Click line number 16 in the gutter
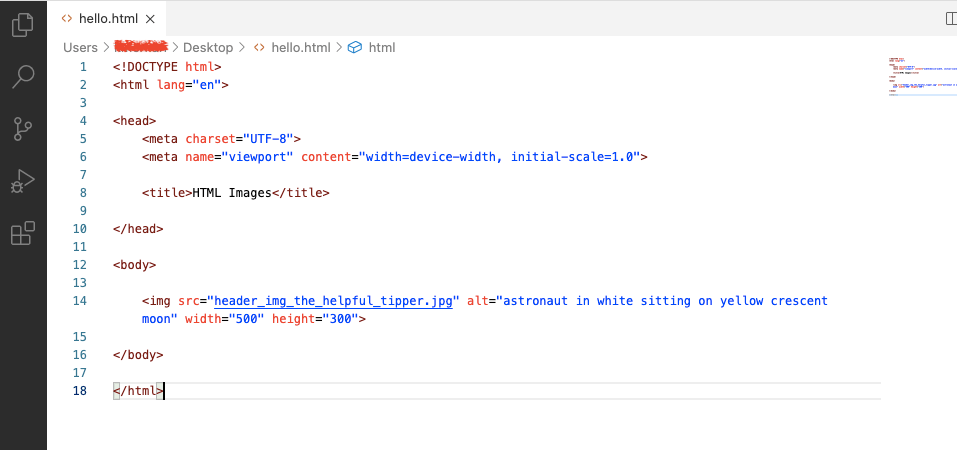The height and width of the screenshot is (450, 957). point(79,355)
